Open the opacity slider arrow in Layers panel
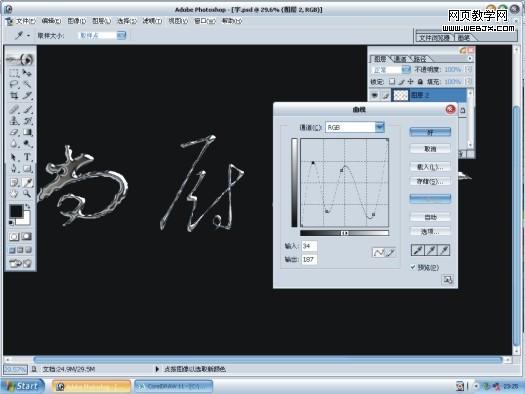This screenshot has width=525, height=394. coord(469,69)
